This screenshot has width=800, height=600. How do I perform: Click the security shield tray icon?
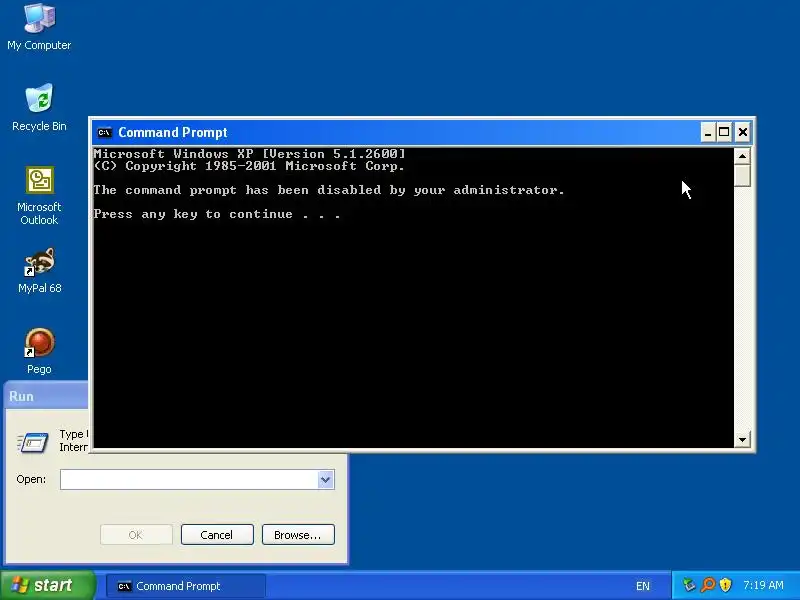coord(726,585)
